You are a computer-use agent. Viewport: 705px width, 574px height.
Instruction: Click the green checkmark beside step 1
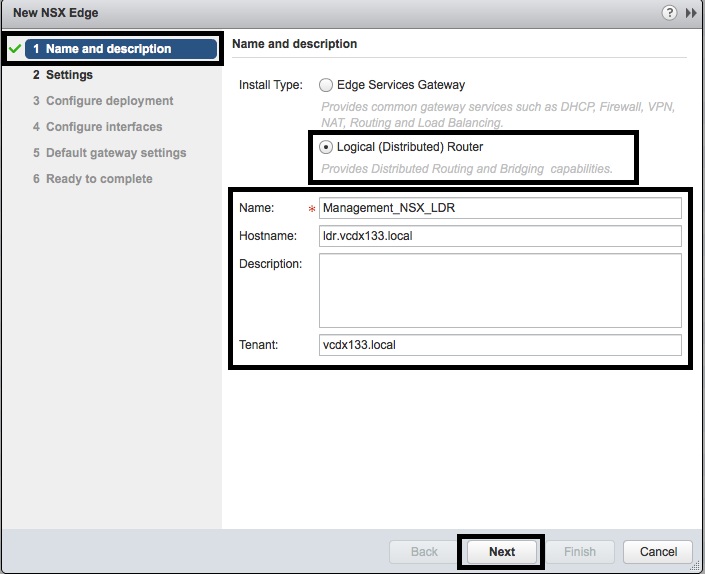15,49
